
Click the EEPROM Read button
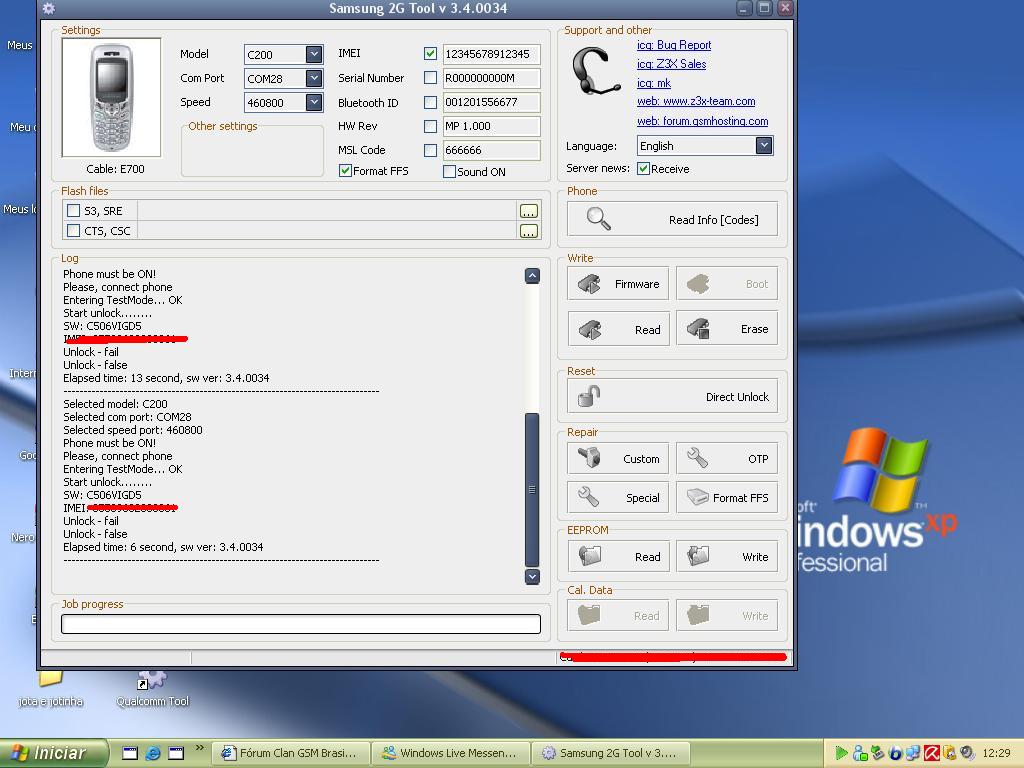[618, 556]
